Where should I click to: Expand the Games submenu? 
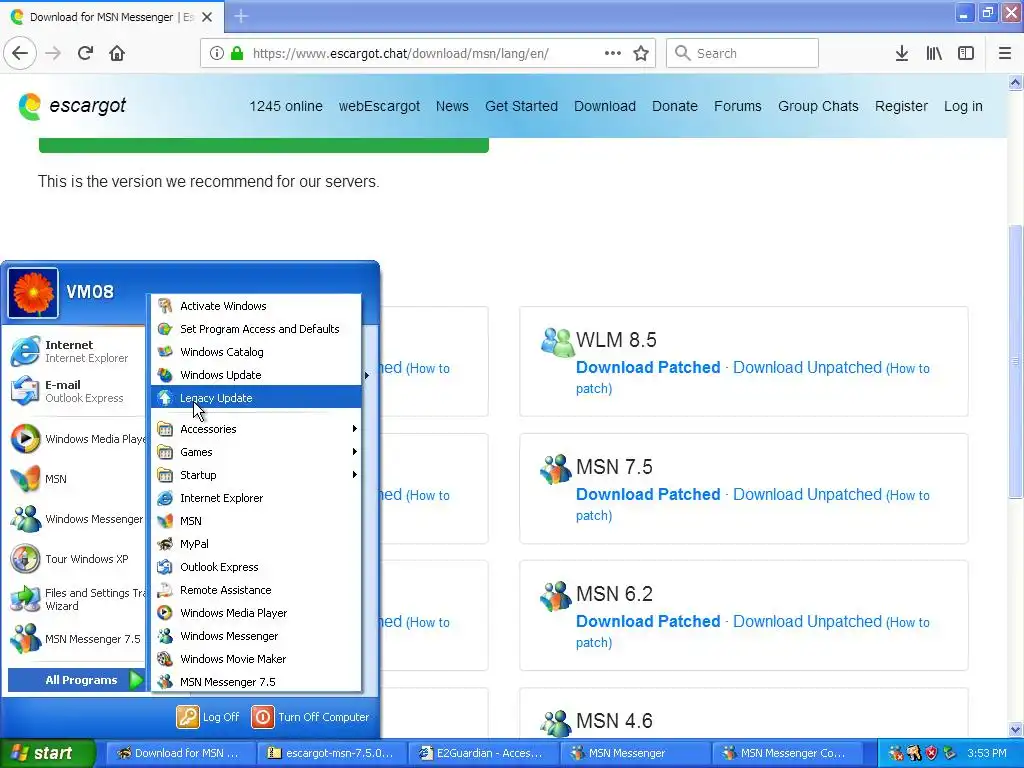pos(256,452)
